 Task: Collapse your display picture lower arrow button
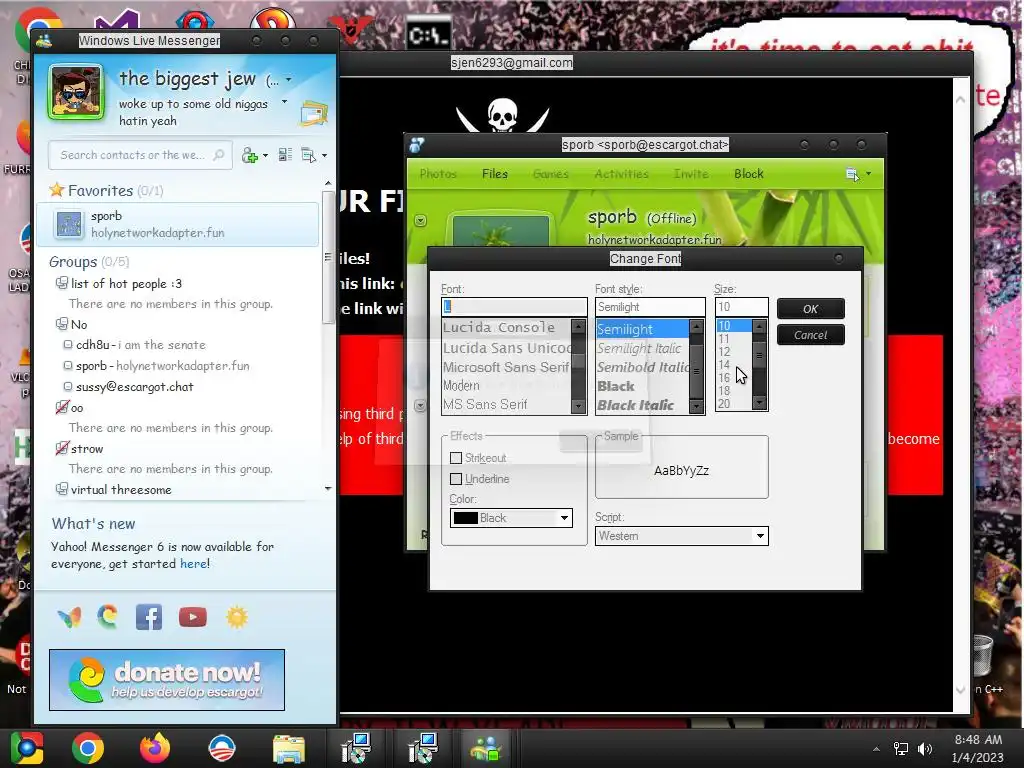tap(421, 406)
